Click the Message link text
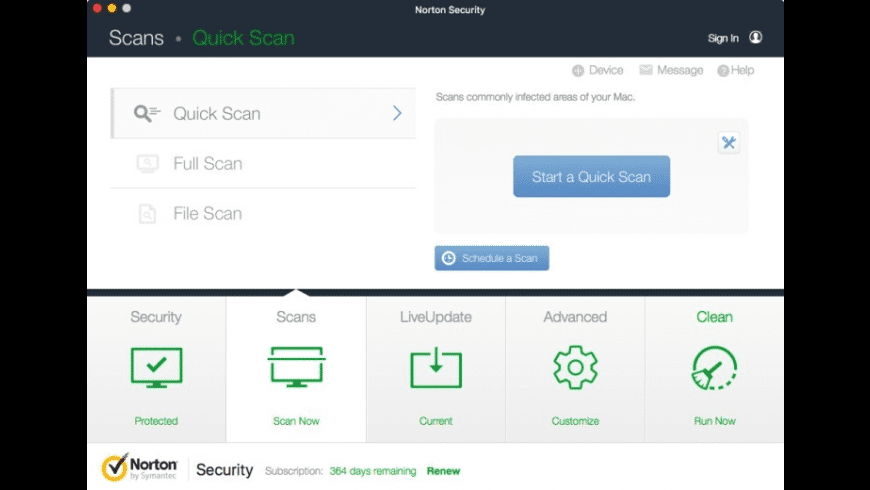870x490 pixels. 680,70
